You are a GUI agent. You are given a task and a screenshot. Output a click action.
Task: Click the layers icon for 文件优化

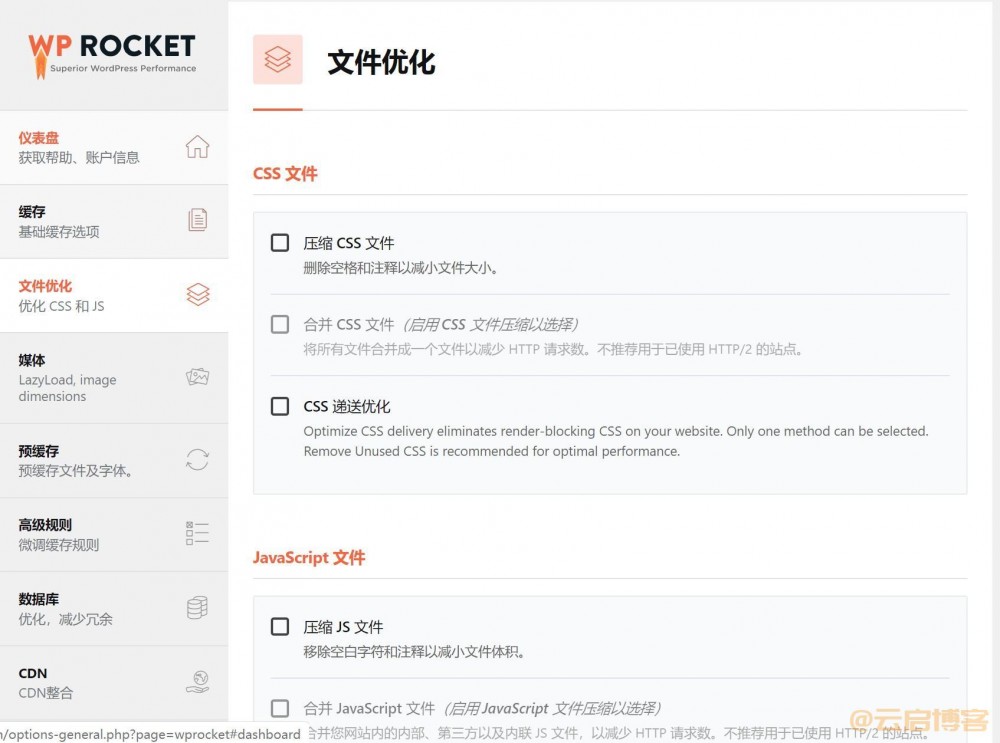coord(197,294)
